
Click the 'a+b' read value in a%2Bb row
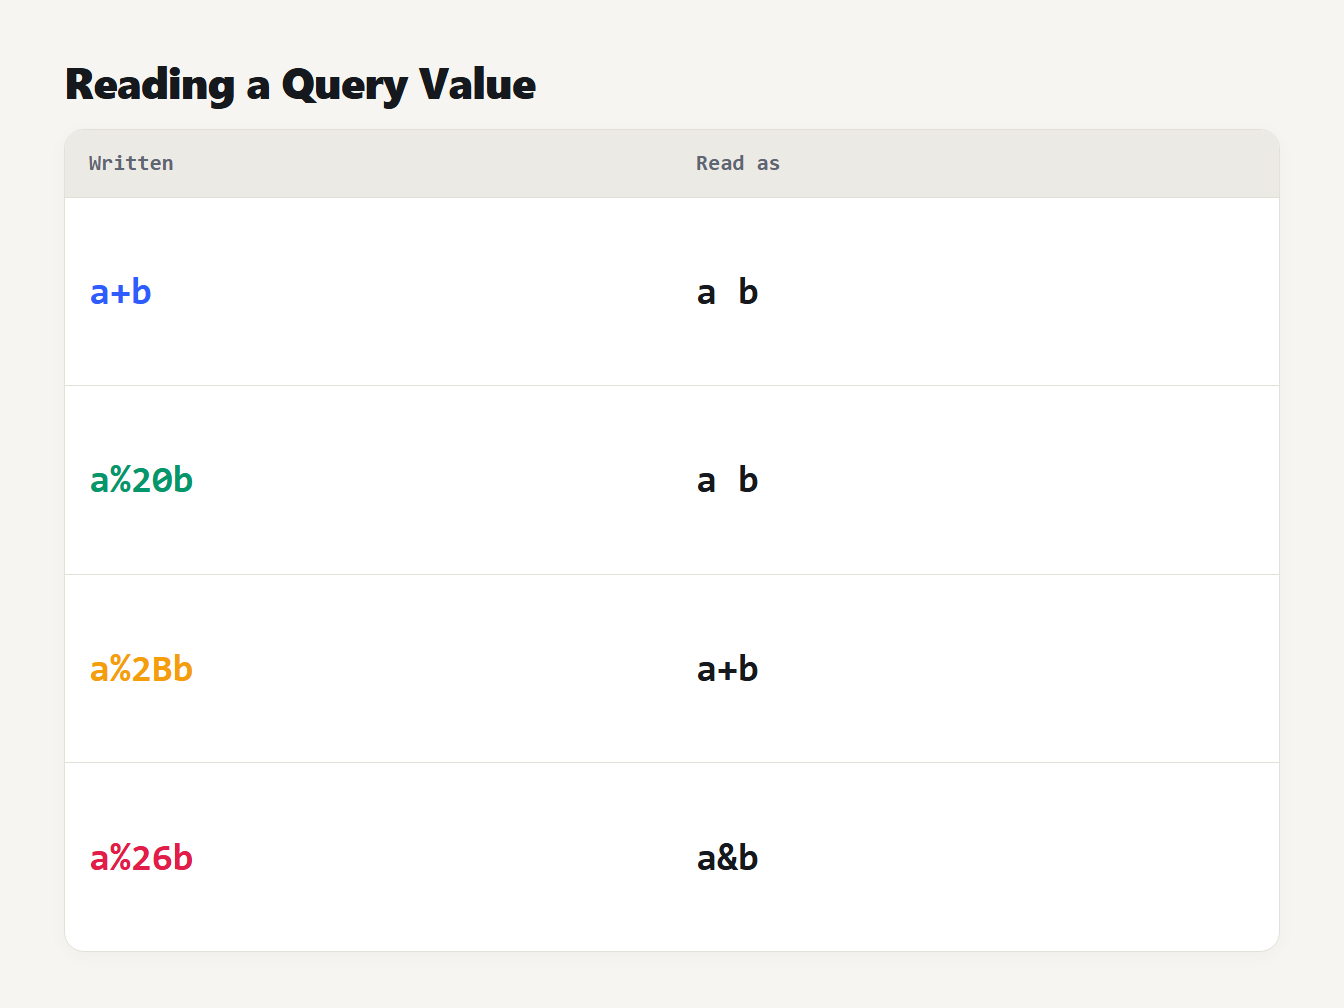[x=728, y=669]
